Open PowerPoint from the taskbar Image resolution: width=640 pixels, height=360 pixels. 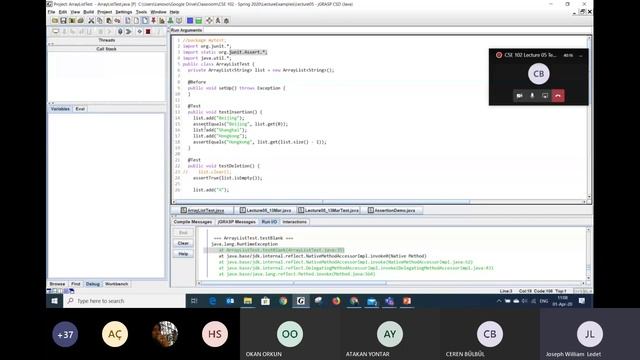[x=407, y=301]
